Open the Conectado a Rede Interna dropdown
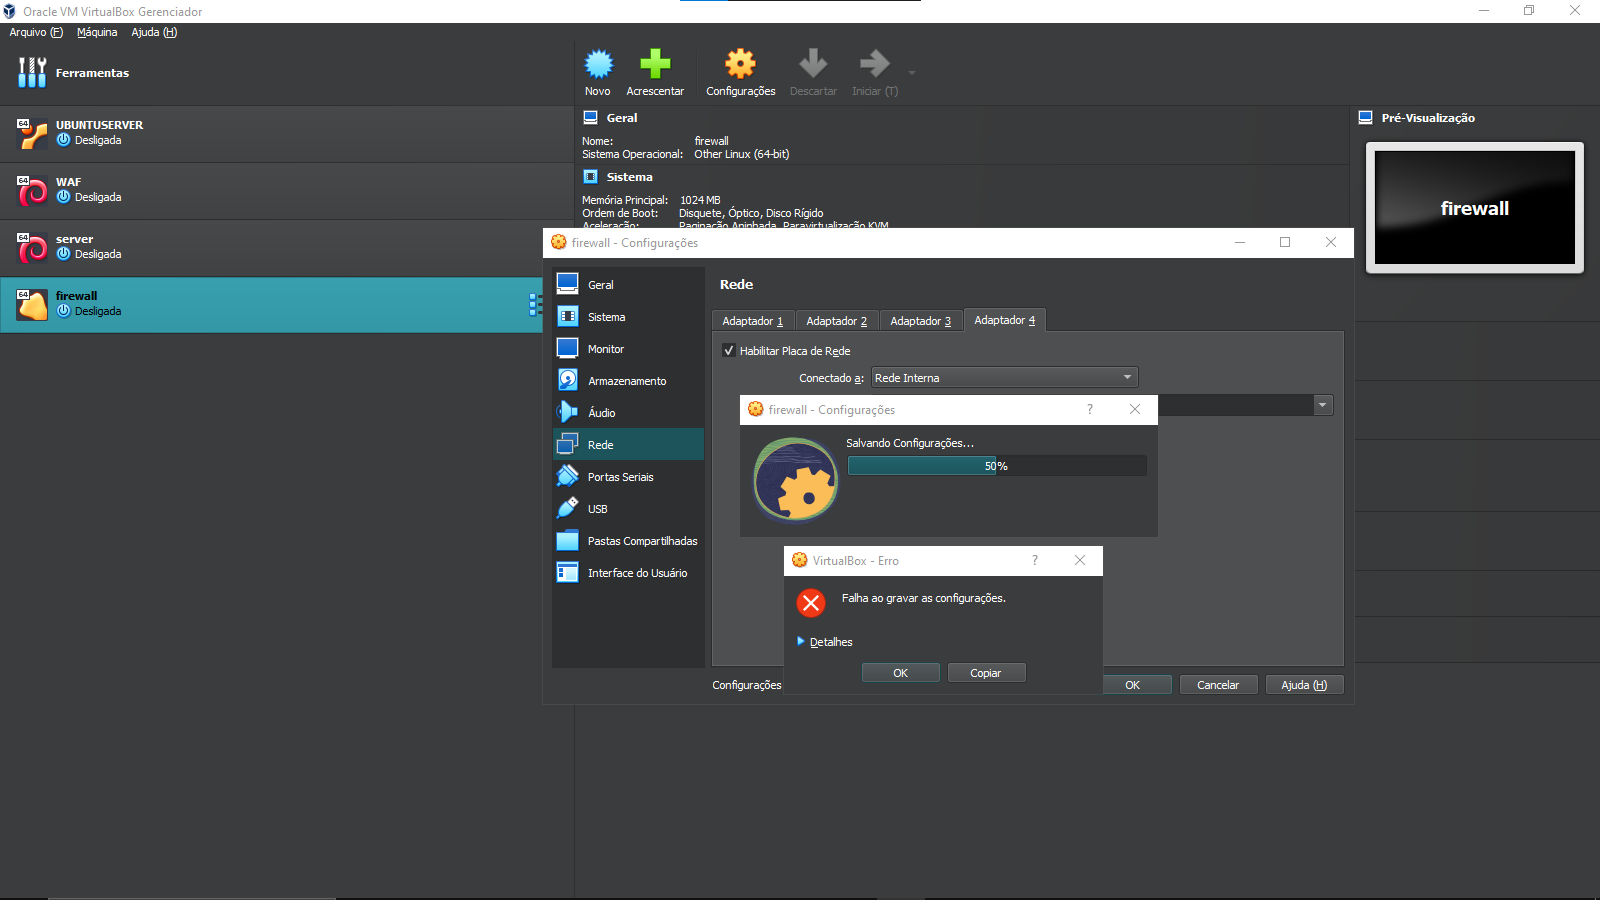 tap(1004, 378)
